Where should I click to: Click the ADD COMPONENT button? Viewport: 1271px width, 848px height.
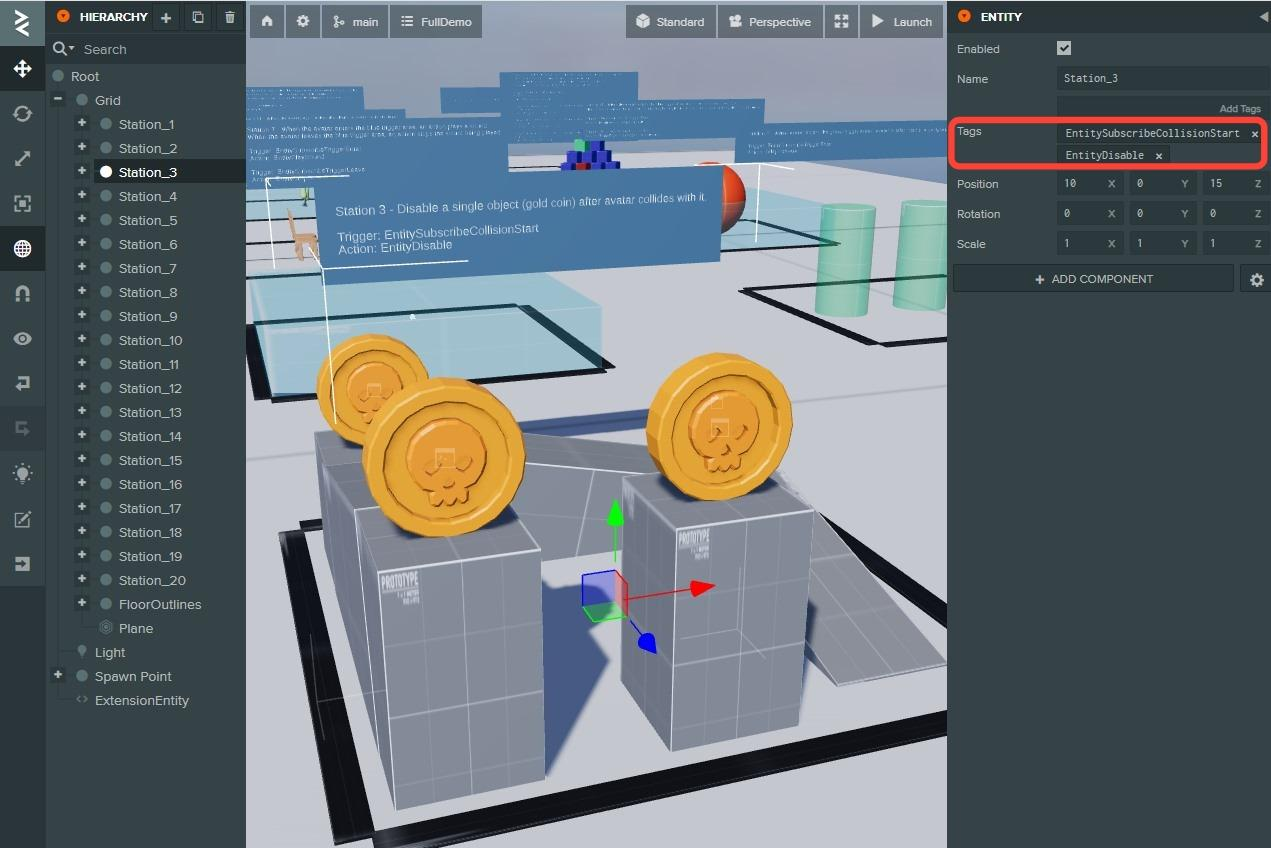point(1093,279)
